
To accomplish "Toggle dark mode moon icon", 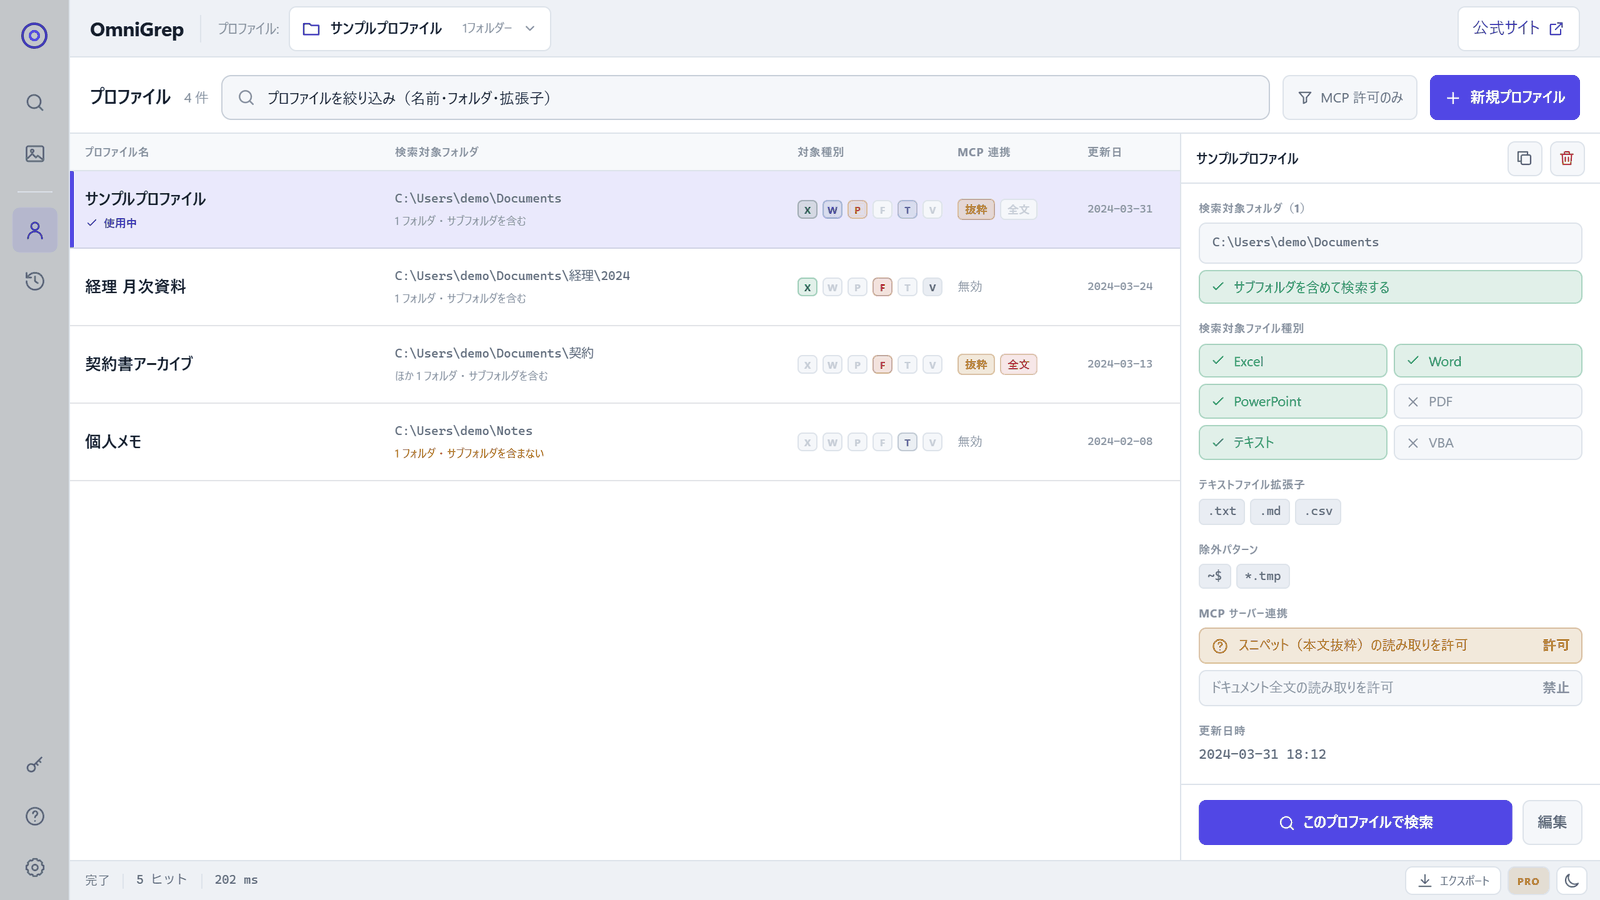I will pos(1572,881).
